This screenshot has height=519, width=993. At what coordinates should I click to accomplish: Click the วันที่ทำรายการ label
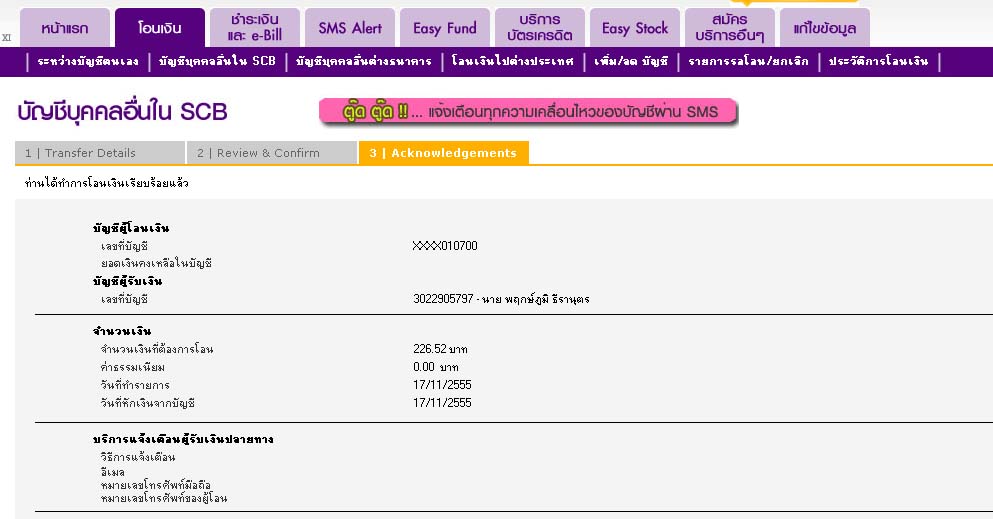(x=135, y=385)
